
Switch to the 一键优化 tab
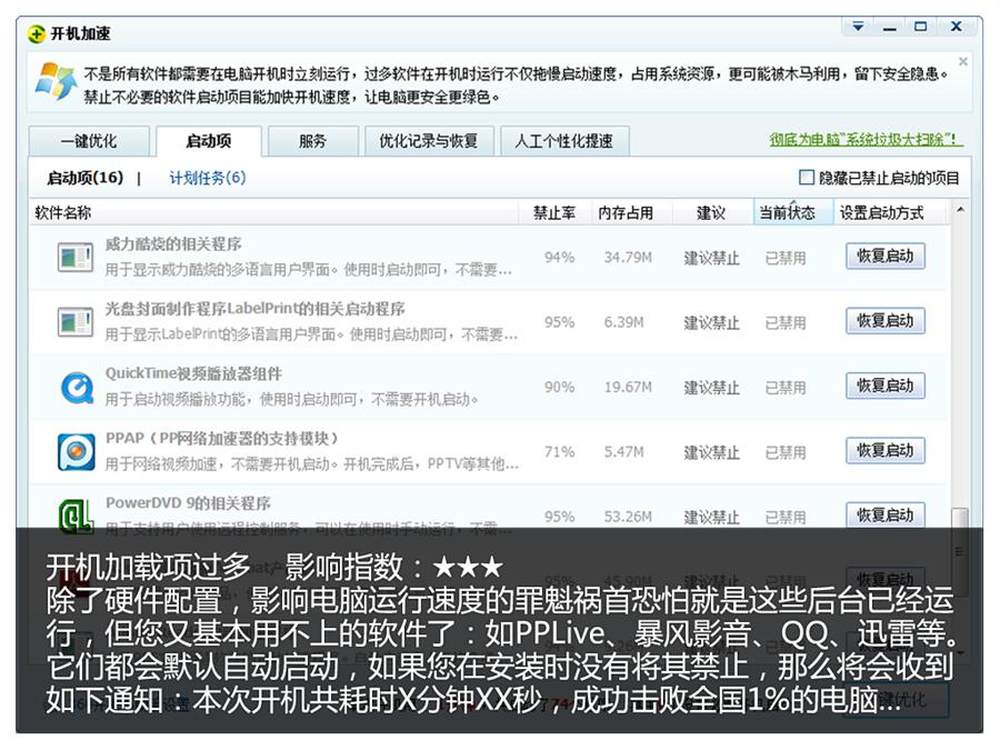pyautogui.click(x=89, y=141)
